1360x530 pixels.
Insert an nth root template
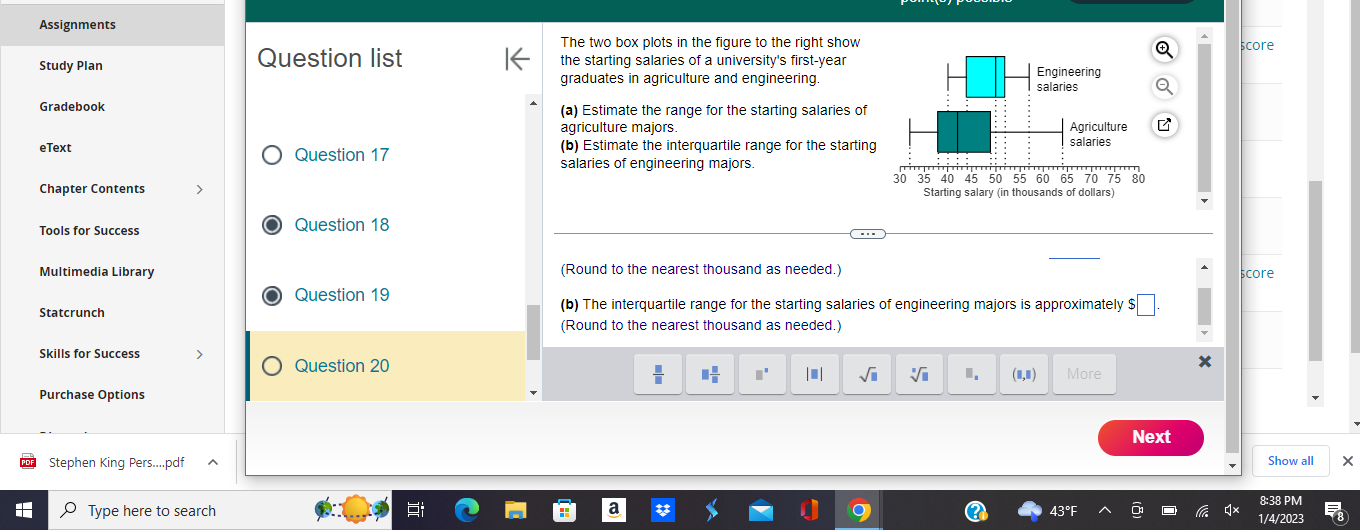pyautogui.click(x=920, y=374)
